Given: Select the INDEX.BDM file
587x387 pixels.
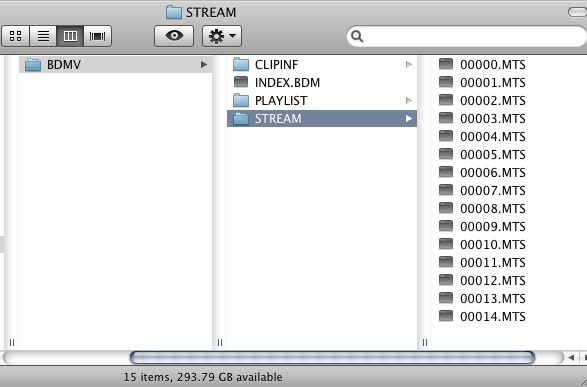Looking at the screenshot, I should [x=322, y=82].
